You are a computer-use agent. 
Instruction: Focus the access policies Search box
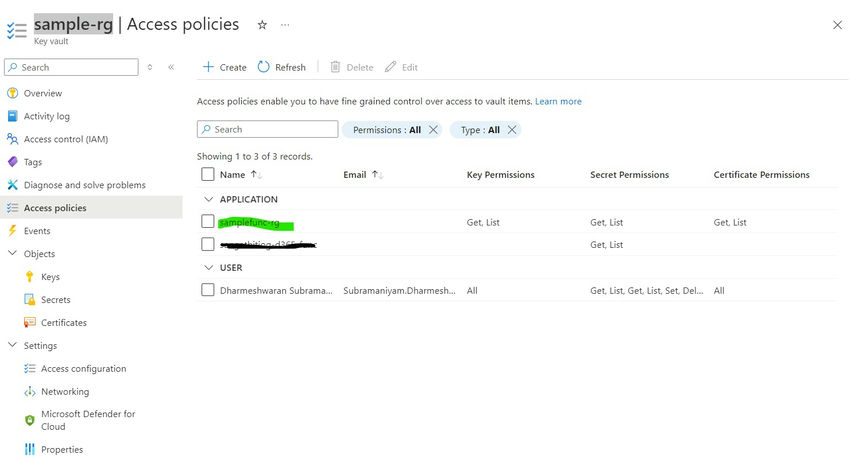pos(268,129)
